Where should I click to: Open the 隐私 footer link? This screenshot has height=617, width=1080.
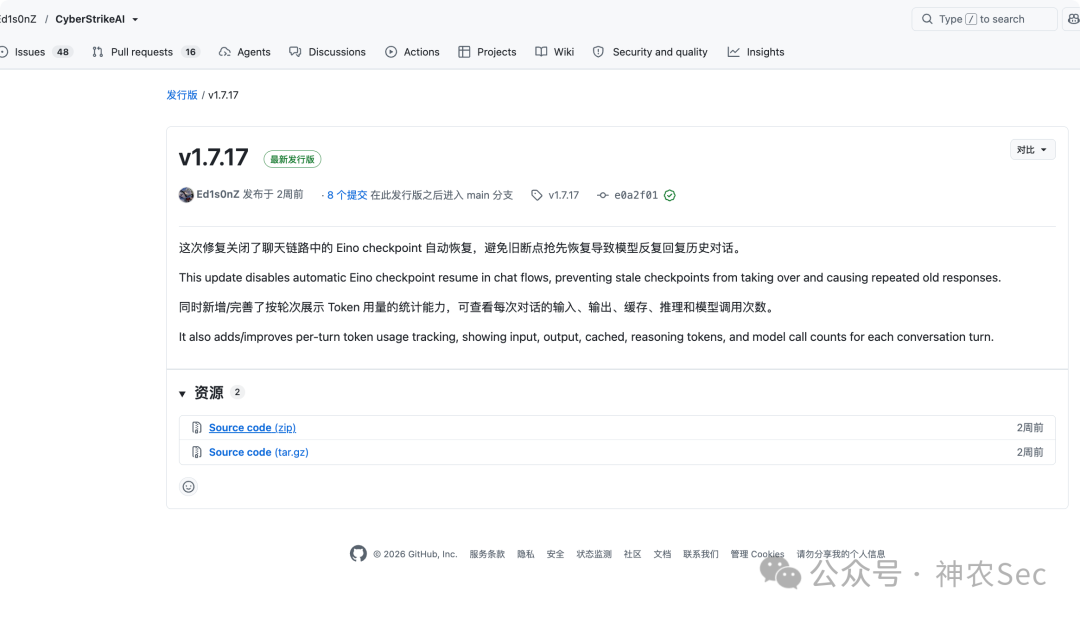pyautogui.click(x=526, y=554)
